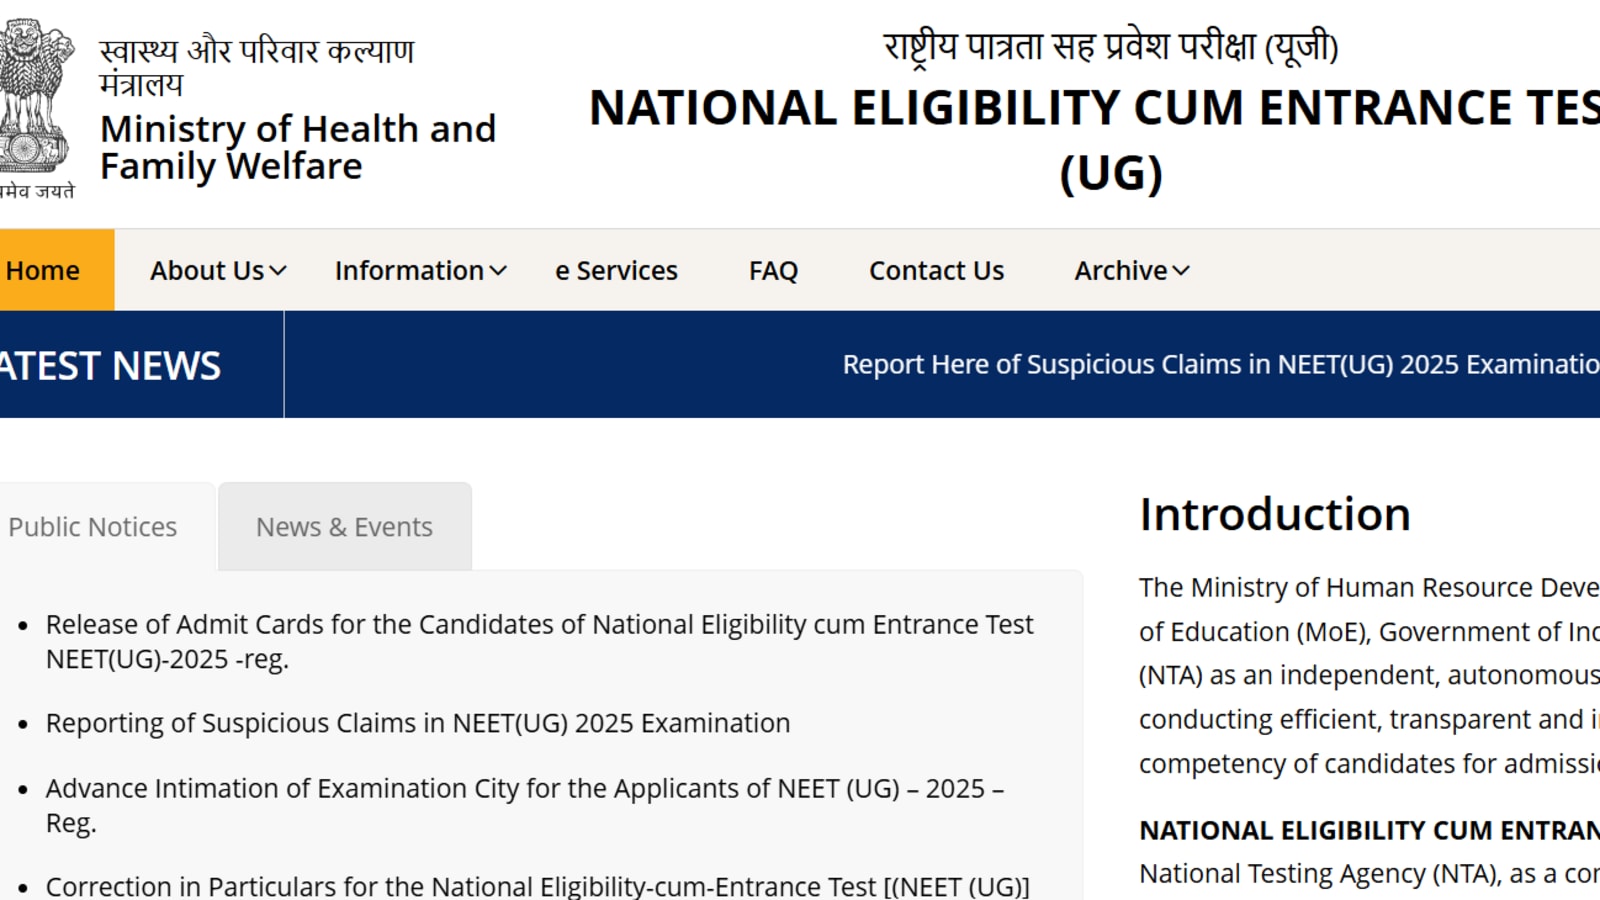Image resolution: width=1600 pixels, height=900 pixels.
Task: Click the national emblem logo
Action: coord(36,100)
